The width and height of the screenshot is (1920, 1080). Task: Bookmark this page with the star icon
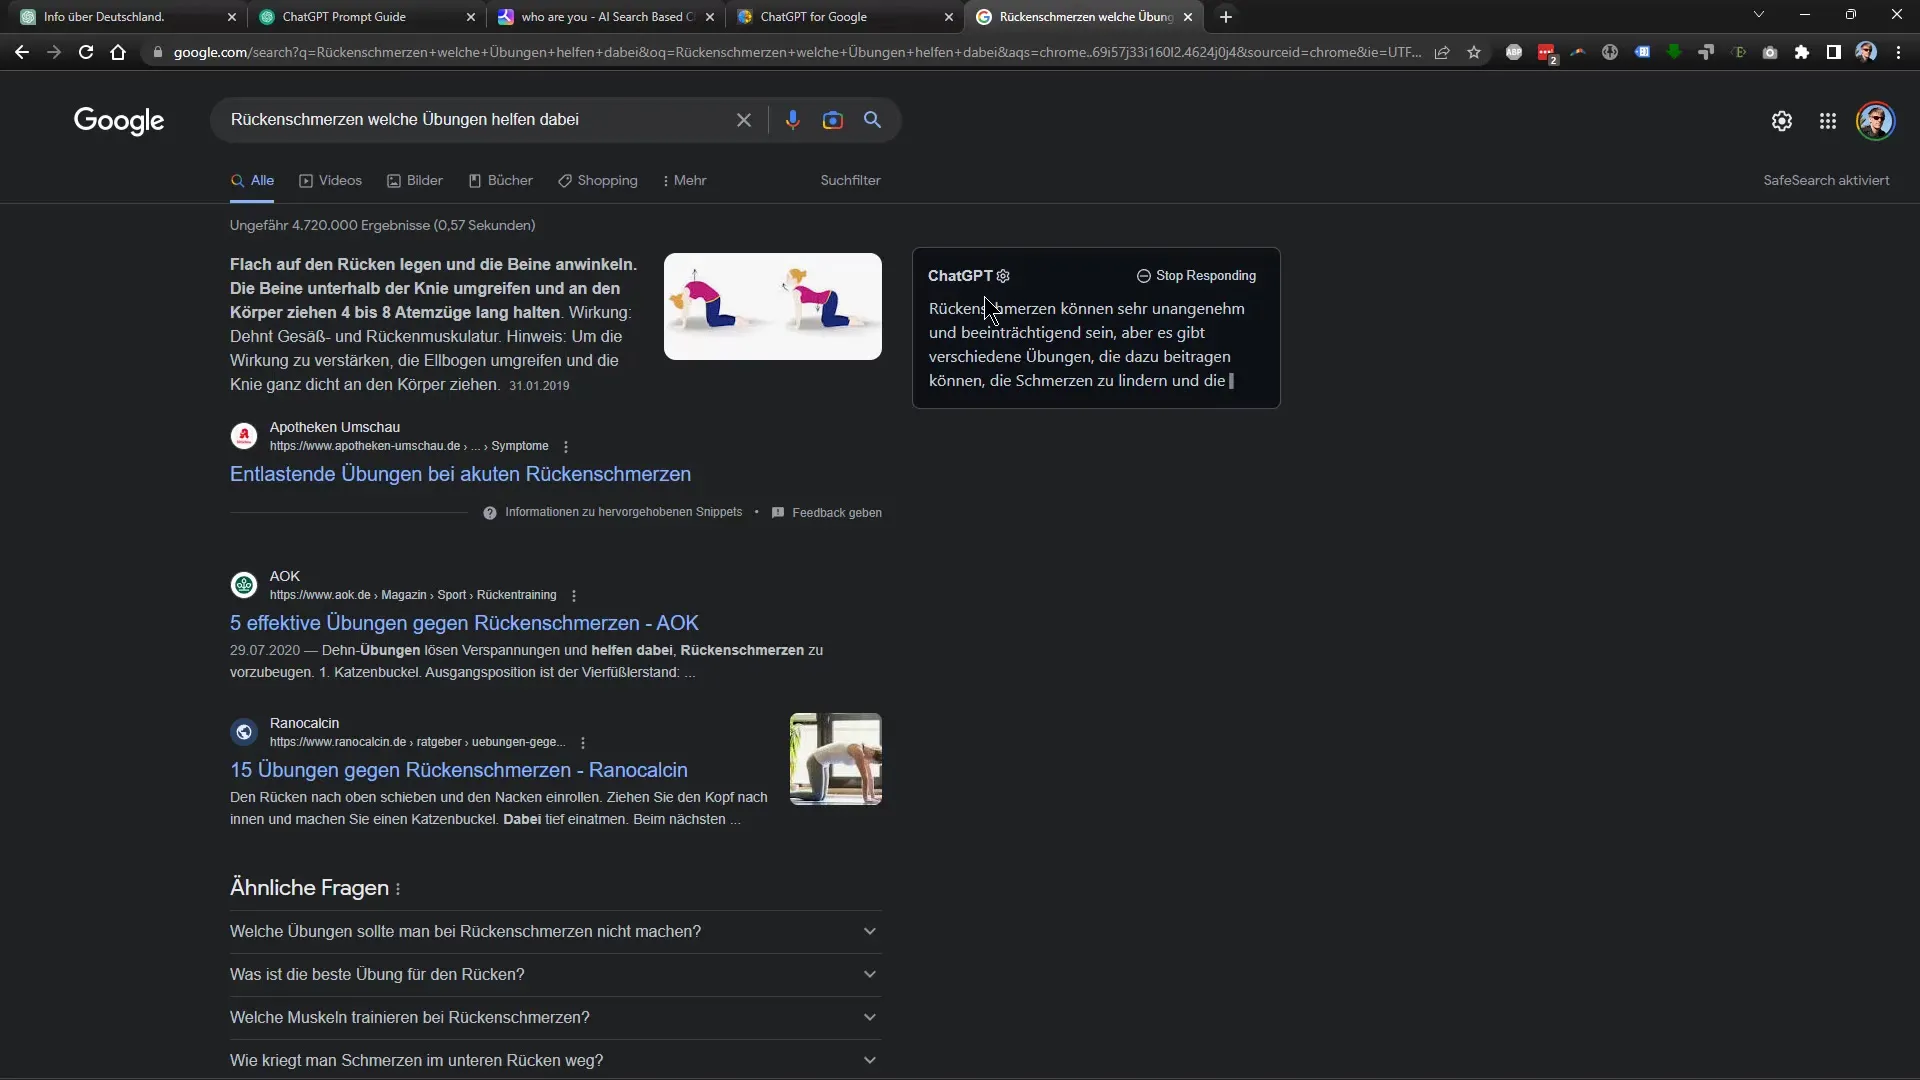[1474, 52]
